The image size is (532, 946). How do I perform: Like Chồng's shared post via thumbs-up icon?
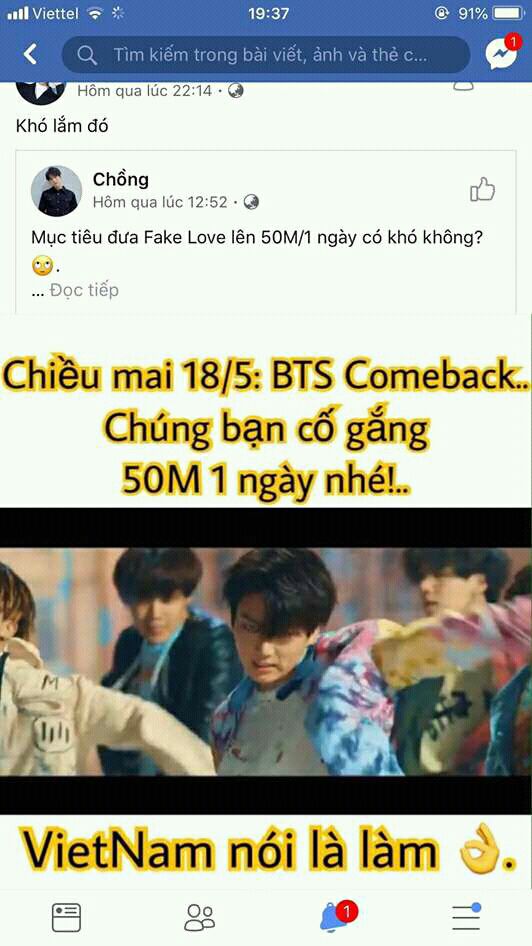(x=482, y=189)
